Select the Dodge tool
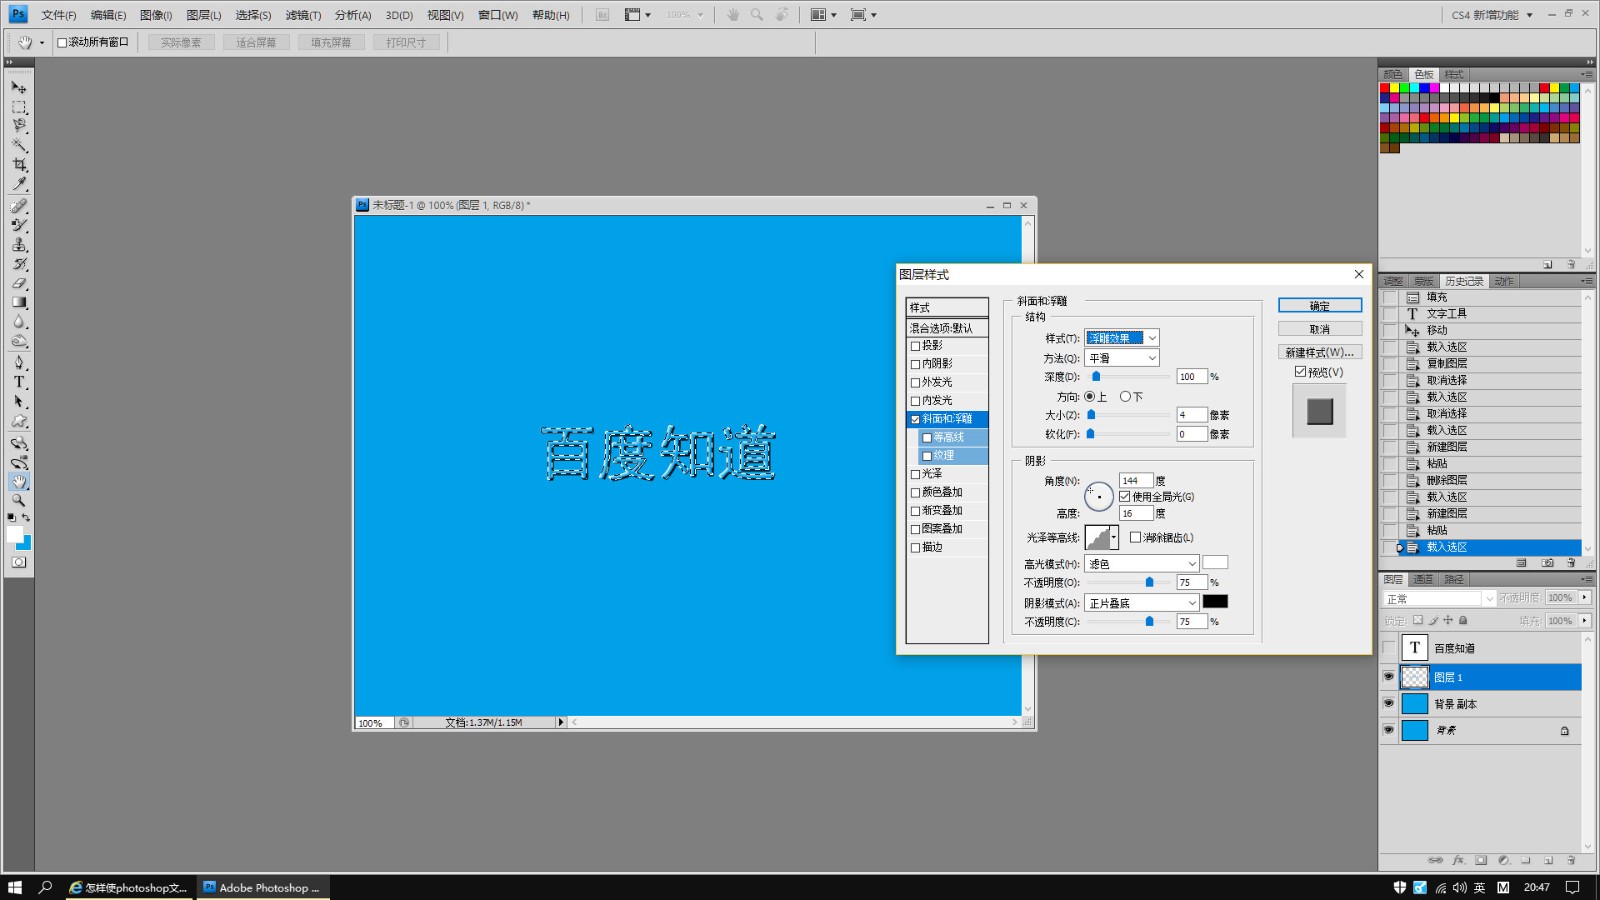 [x=19, y=341]
